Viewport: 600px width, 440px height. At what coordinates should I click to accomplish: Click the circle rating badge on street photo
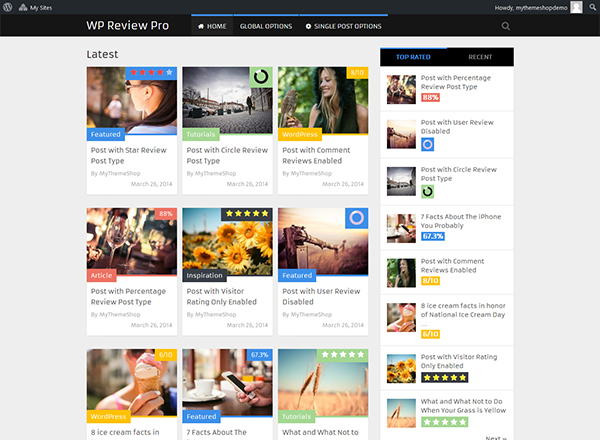[261, 77]
